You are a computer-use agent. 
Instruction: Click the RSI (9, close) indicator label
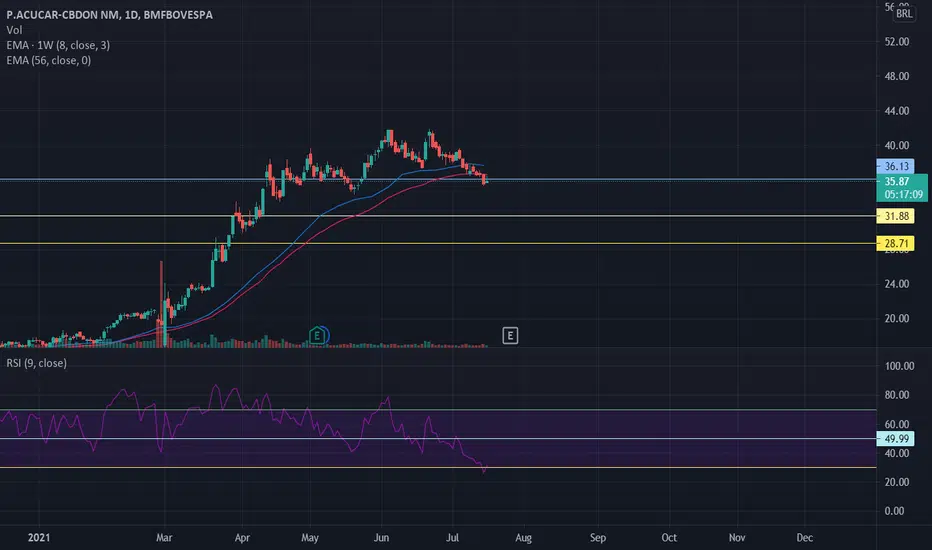(37, 363)
